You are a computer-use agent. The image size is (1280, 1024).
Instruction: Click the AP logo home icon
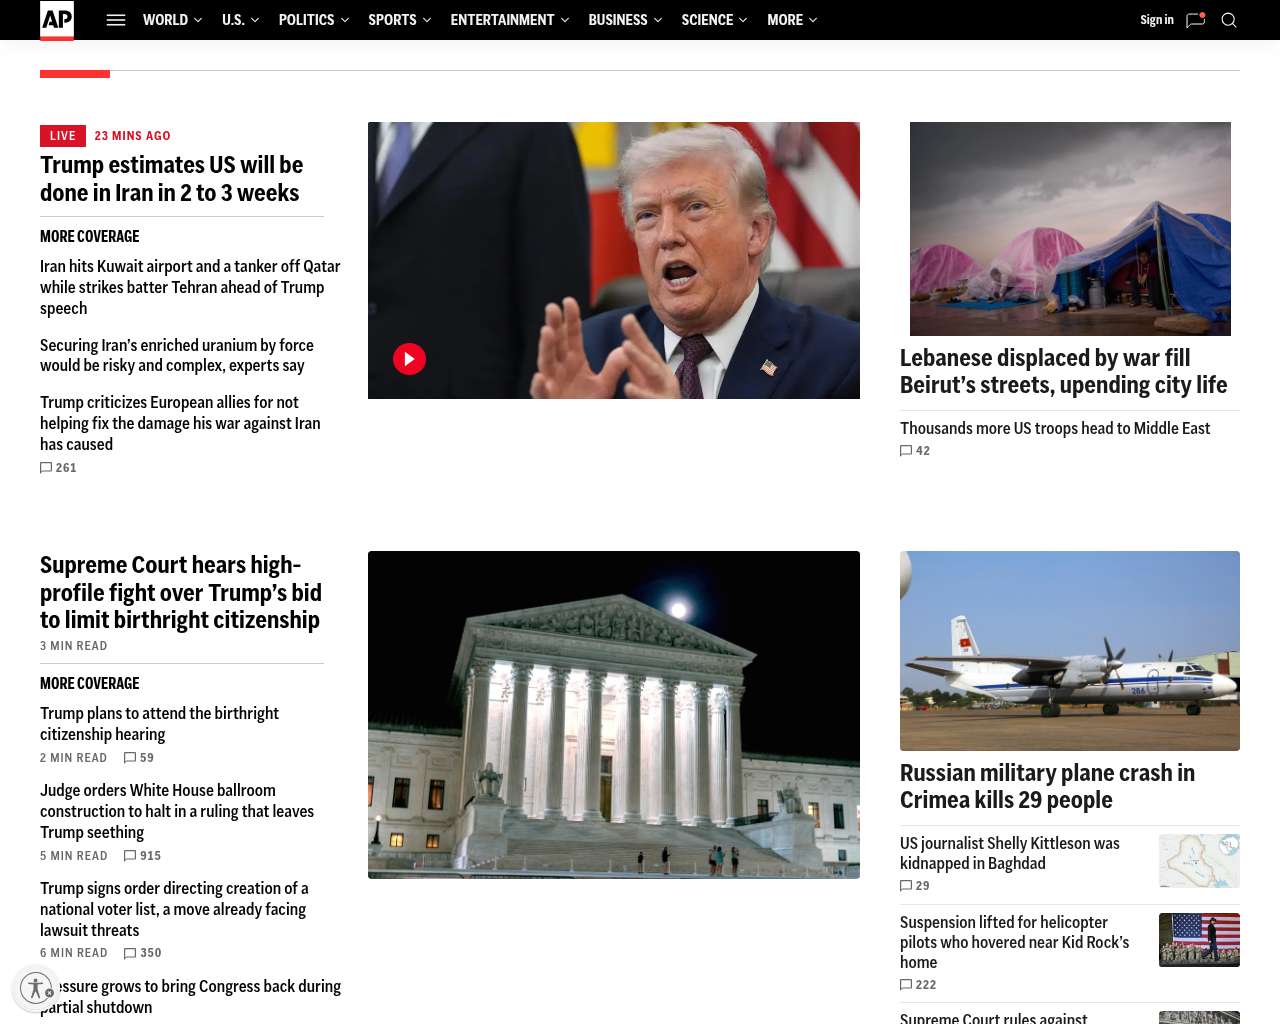tap(57, 20)
